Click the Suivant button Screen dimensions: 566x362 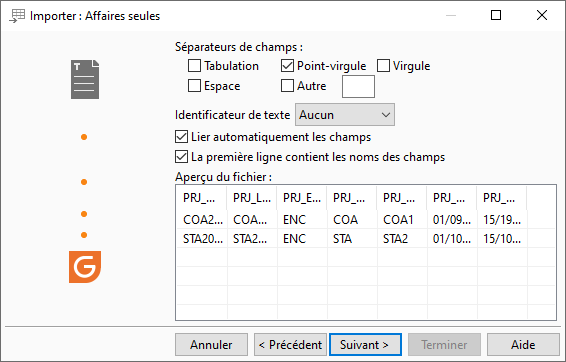point(365,345)
